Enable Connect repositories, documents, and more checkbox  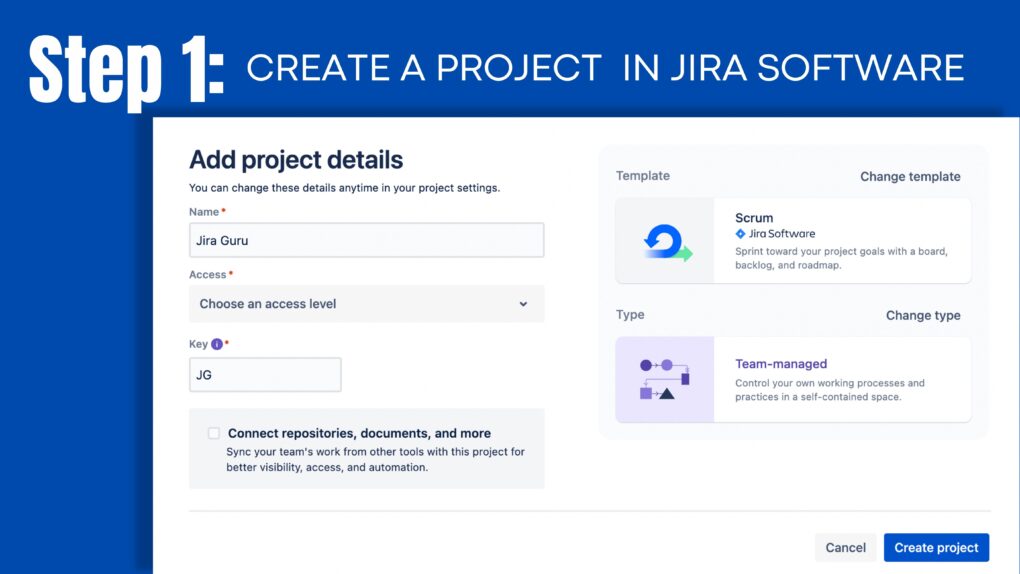click(213, 433)
